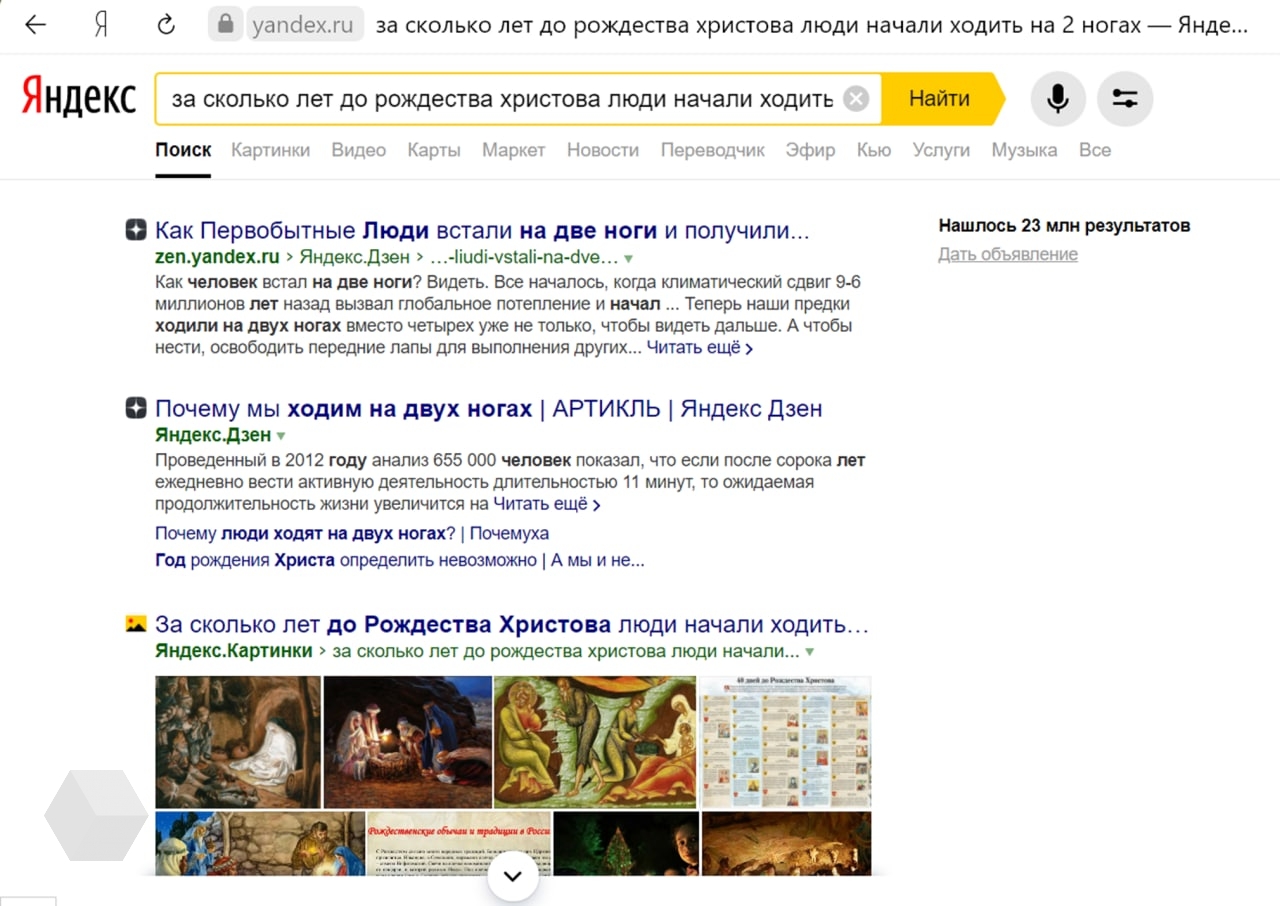Show all services via Все
Viewport: 1280px width, 906px height.
[1095, 150]
